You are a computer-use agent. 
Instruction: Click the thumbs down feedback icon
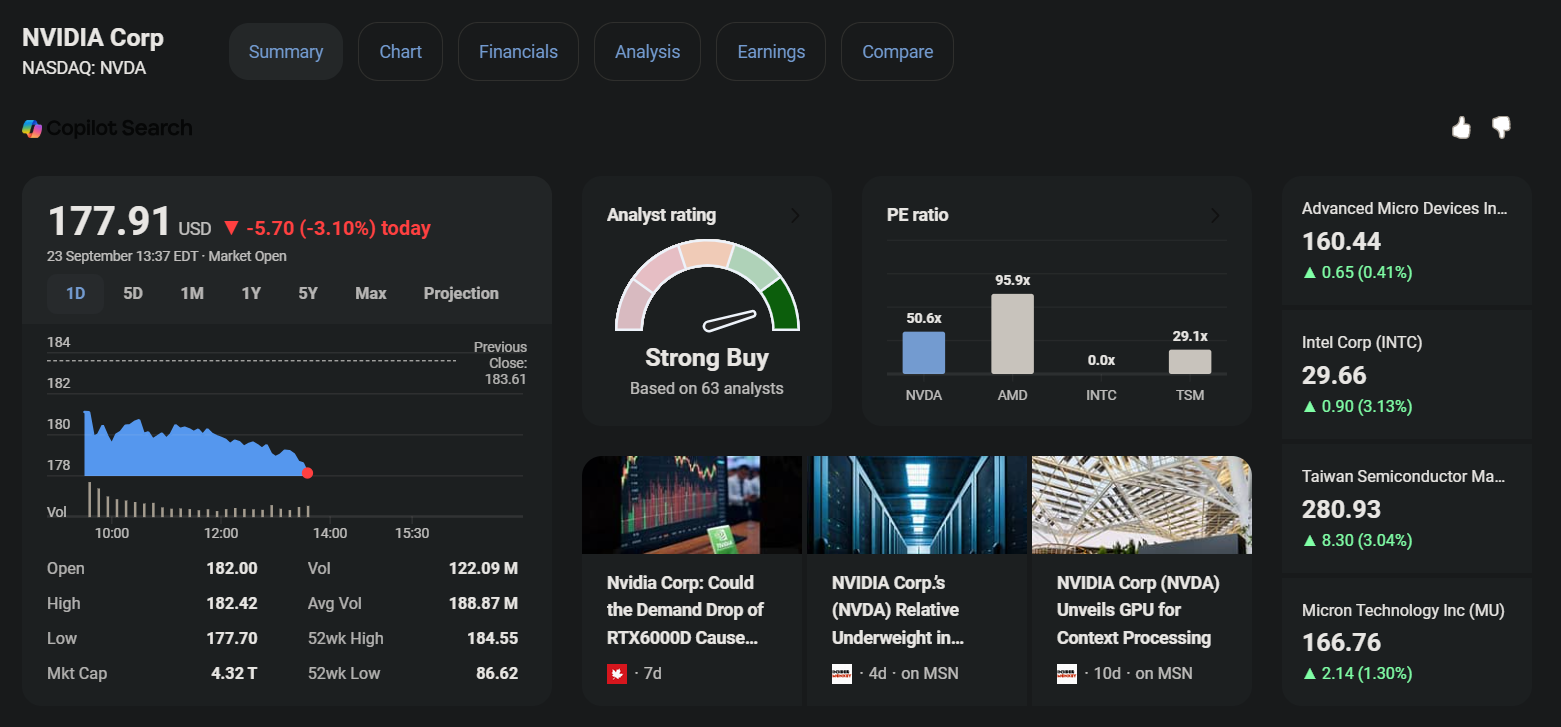(1501, 128)
